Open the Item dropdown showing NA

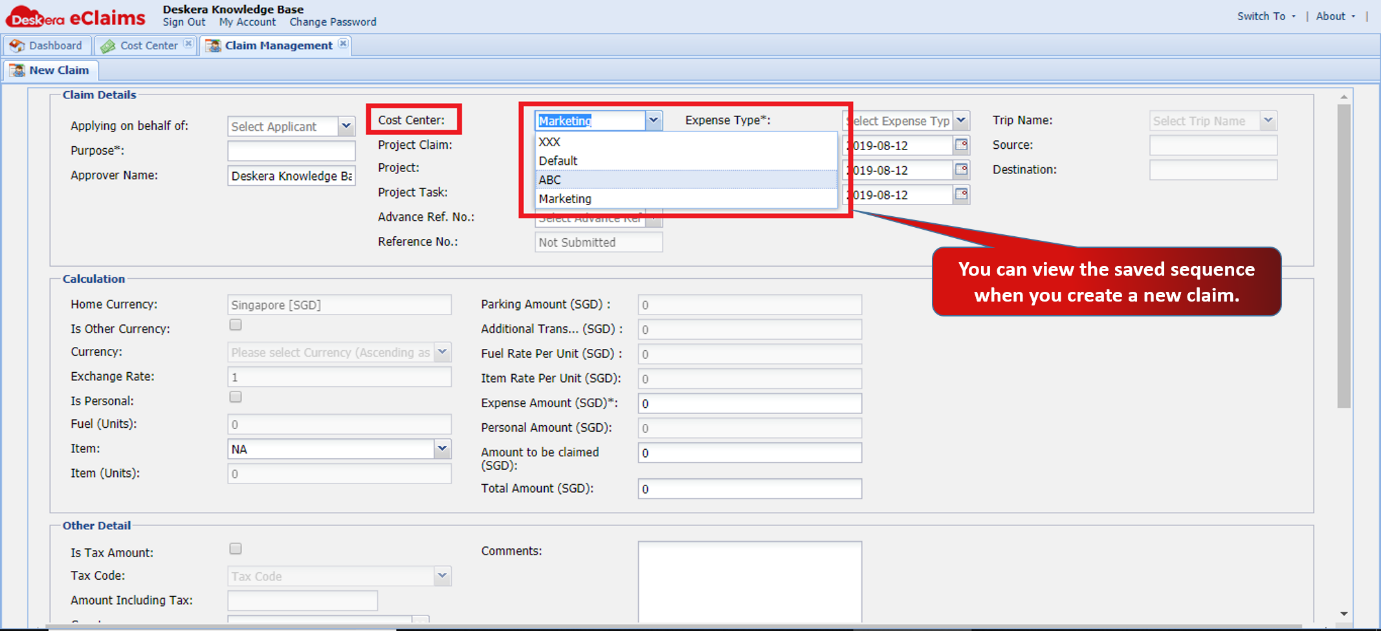click(x=443, y=449)
